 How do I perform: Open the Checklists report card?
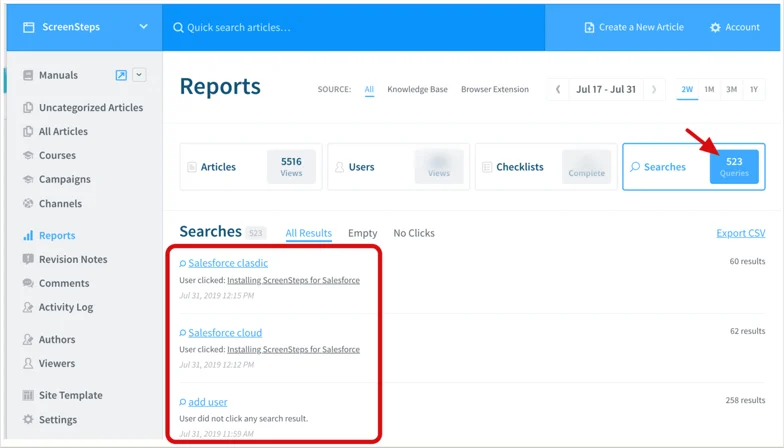[x=546, y=167]
